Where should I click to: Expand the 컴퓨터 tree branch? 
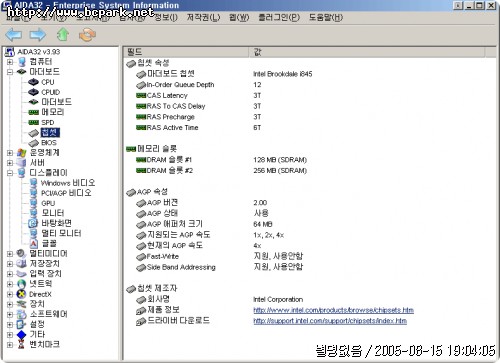tap(10, 62)
